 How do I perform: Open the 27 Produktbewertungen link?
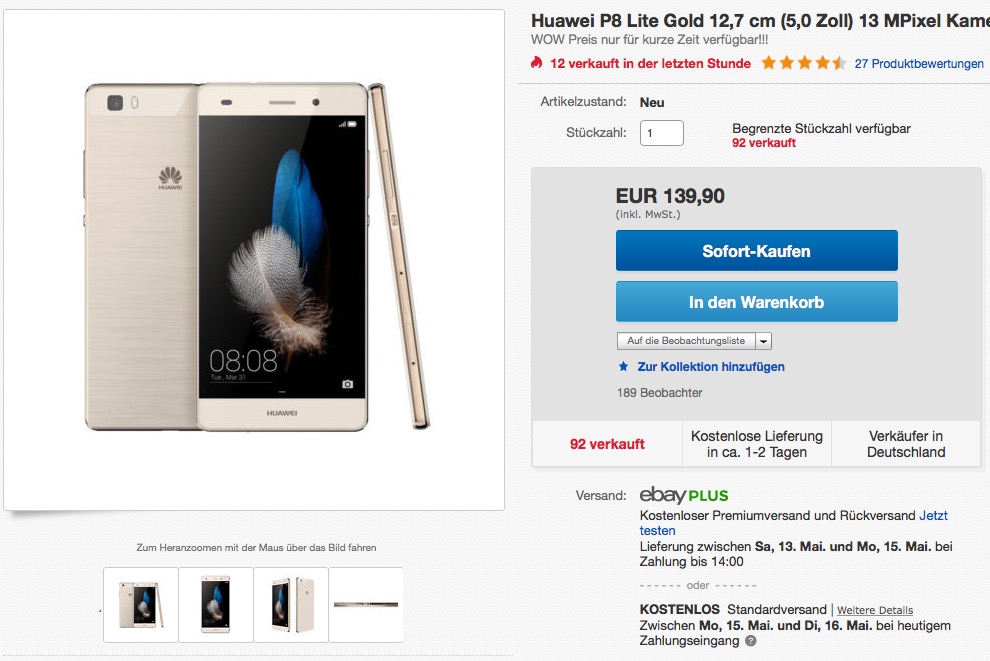(919, 64)
